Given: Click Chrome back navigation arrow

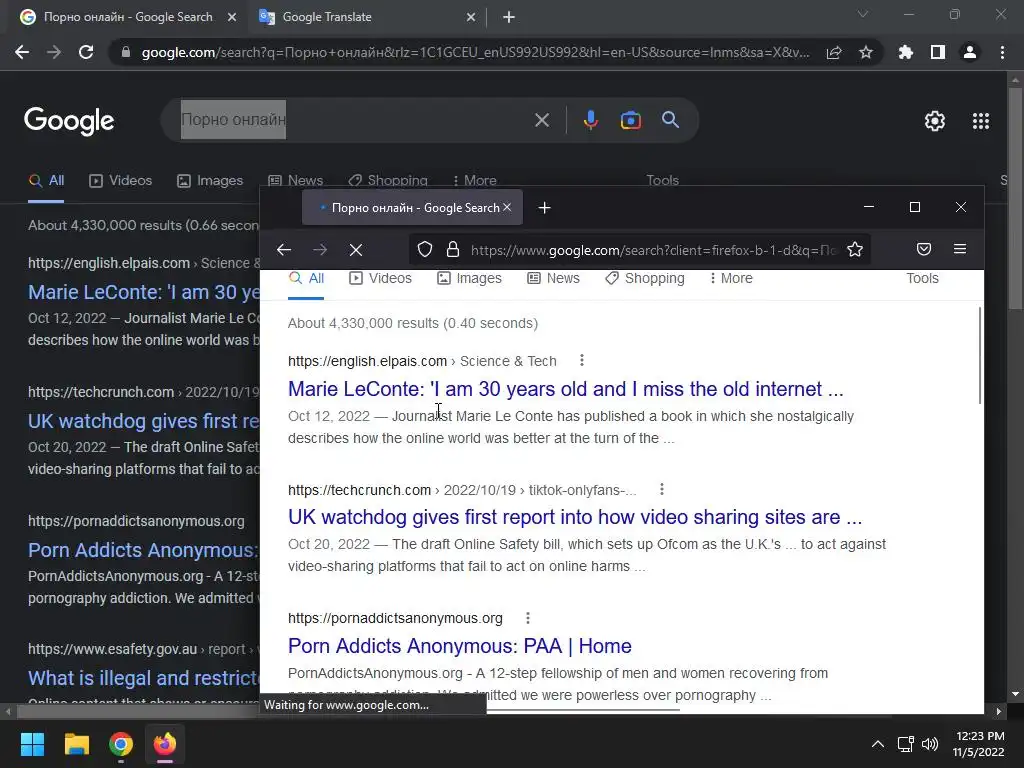Looking at the screenshot, I should [x=22, y=52].
